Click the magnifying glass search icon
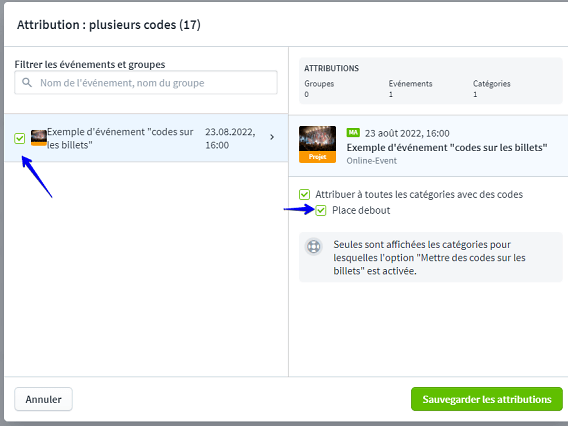The height and width of the screenshot is (426, 568). tap(27, 83)
